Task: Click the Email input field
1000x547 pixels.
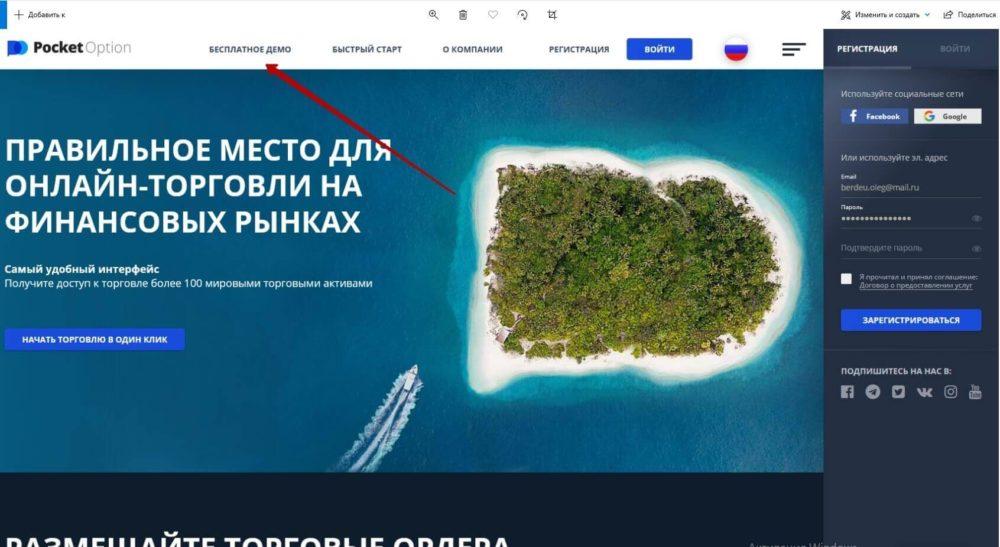Action: point(911,187)
